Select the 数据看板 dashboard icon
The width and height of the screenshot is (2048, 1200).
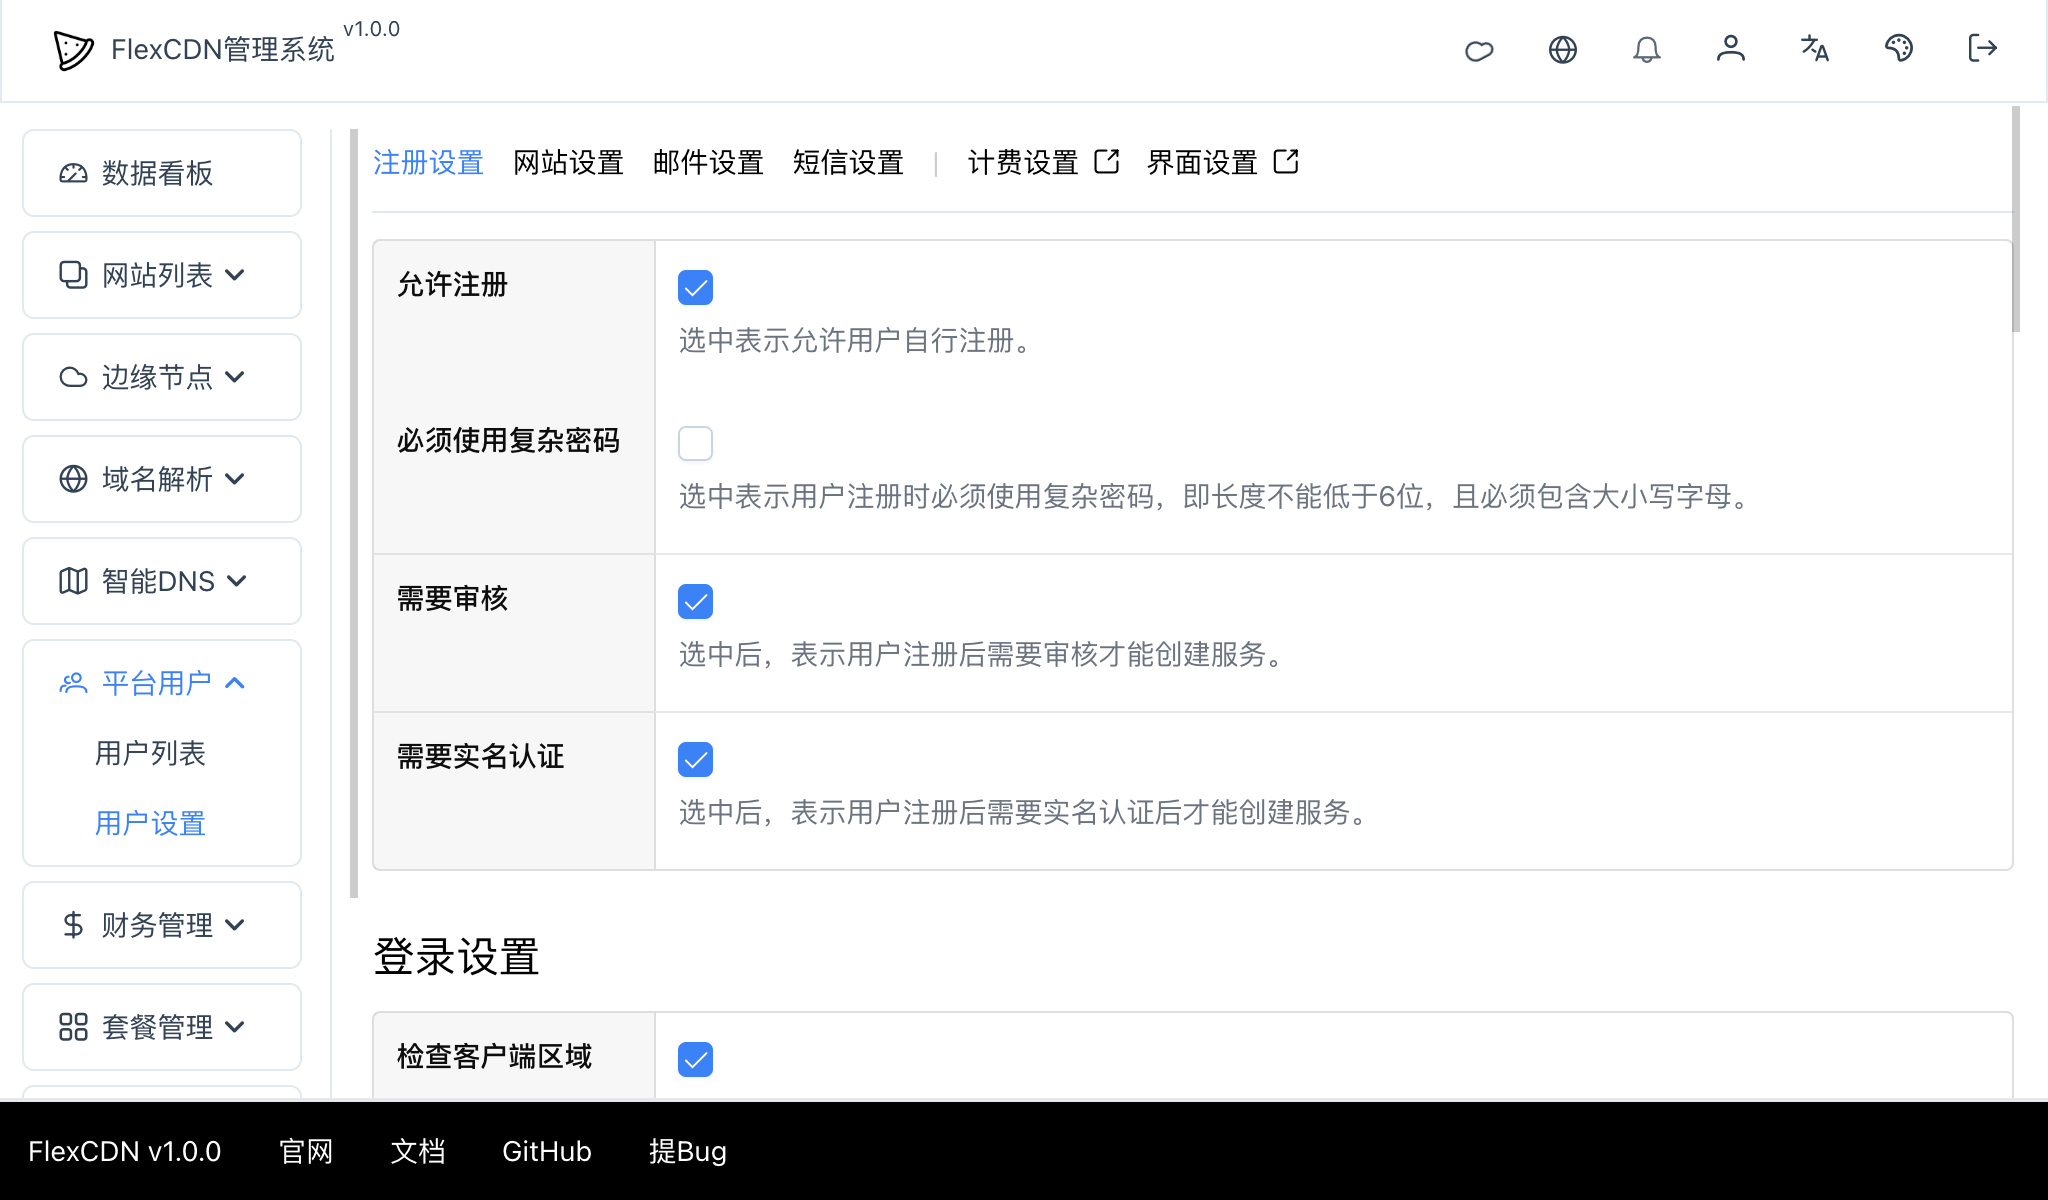161,173
